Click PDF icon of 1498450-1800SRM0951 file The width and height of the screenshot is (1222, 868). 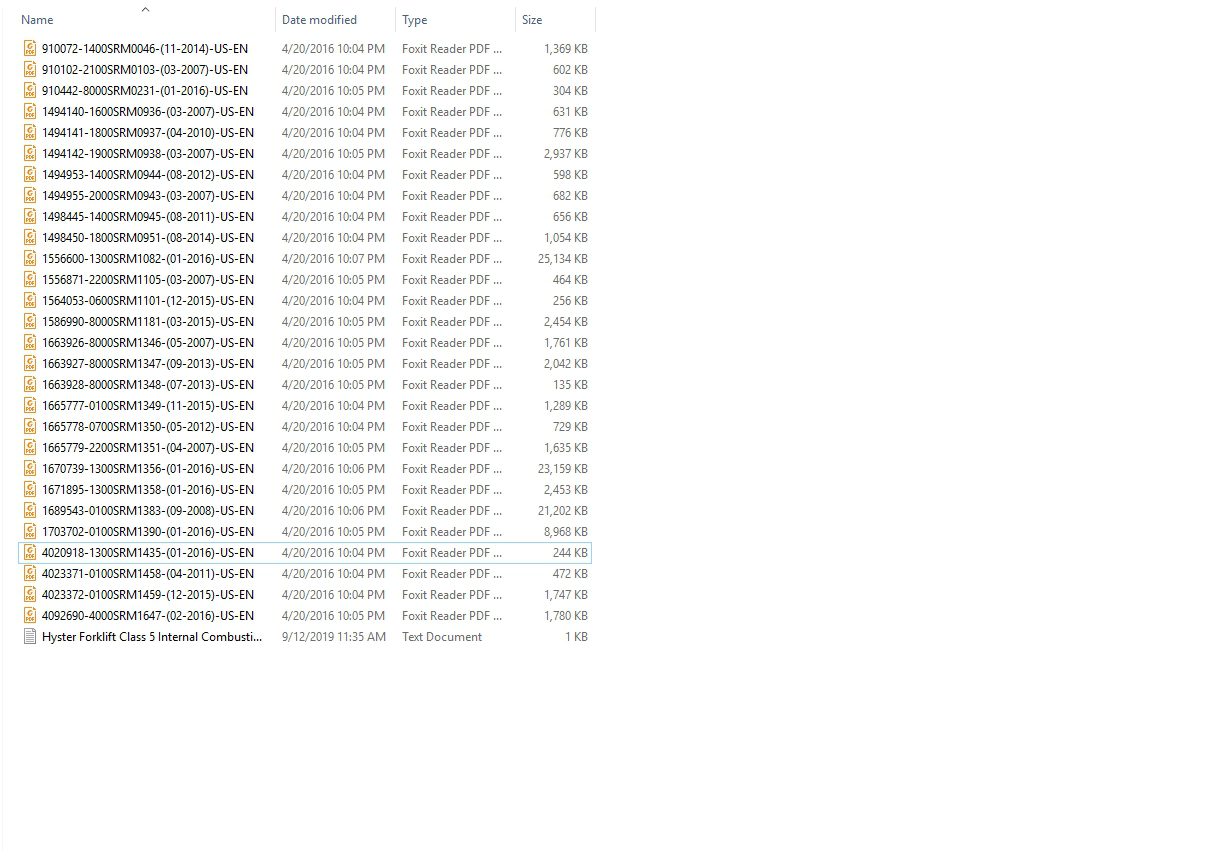point(30,237)
